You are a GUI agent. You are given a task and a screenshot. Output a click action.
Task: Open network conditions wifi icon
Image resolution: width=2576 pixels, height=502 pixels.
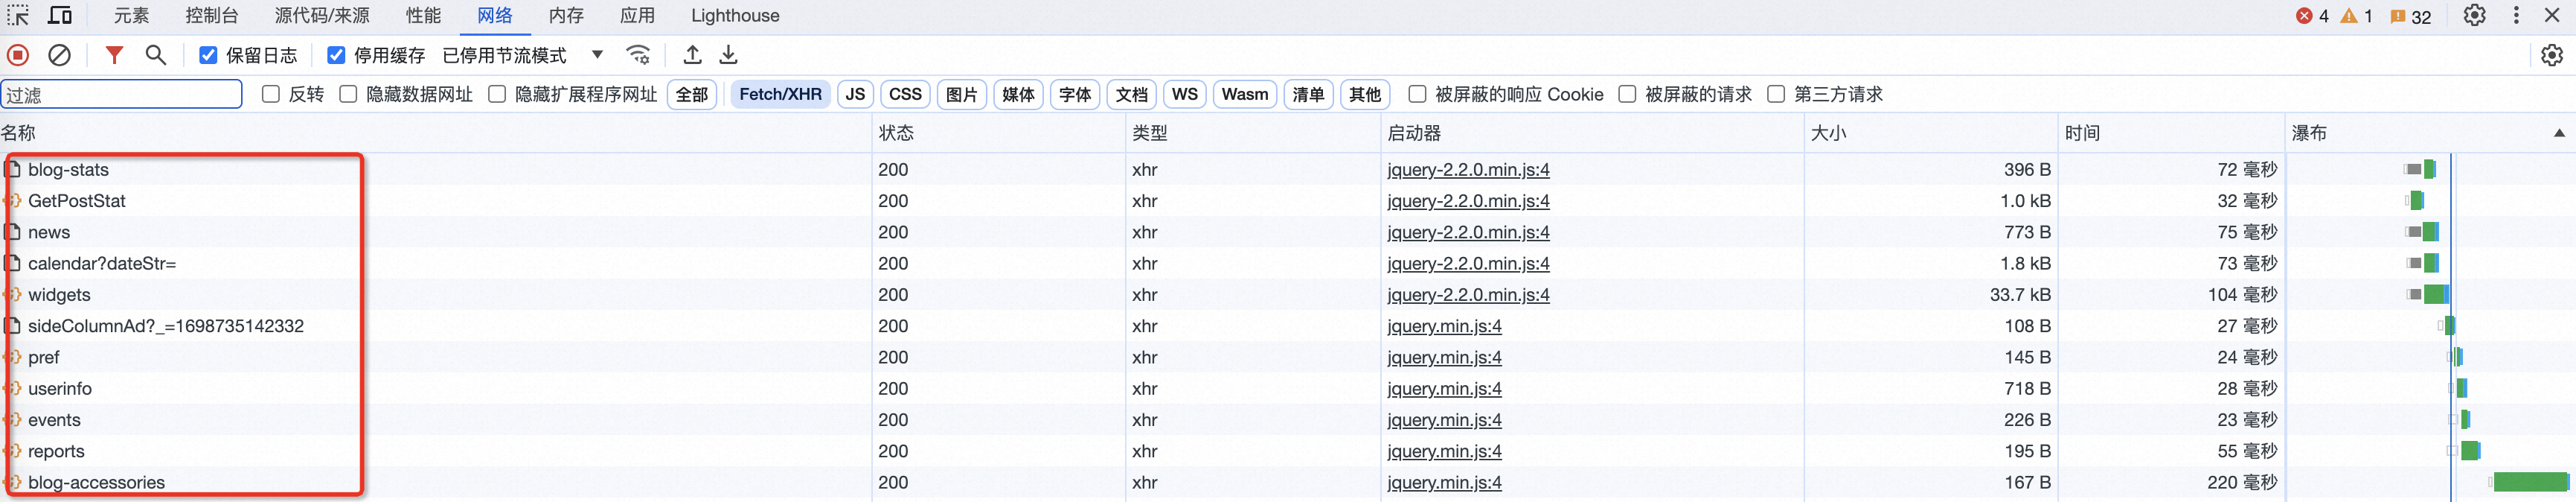tap(638, 55)
